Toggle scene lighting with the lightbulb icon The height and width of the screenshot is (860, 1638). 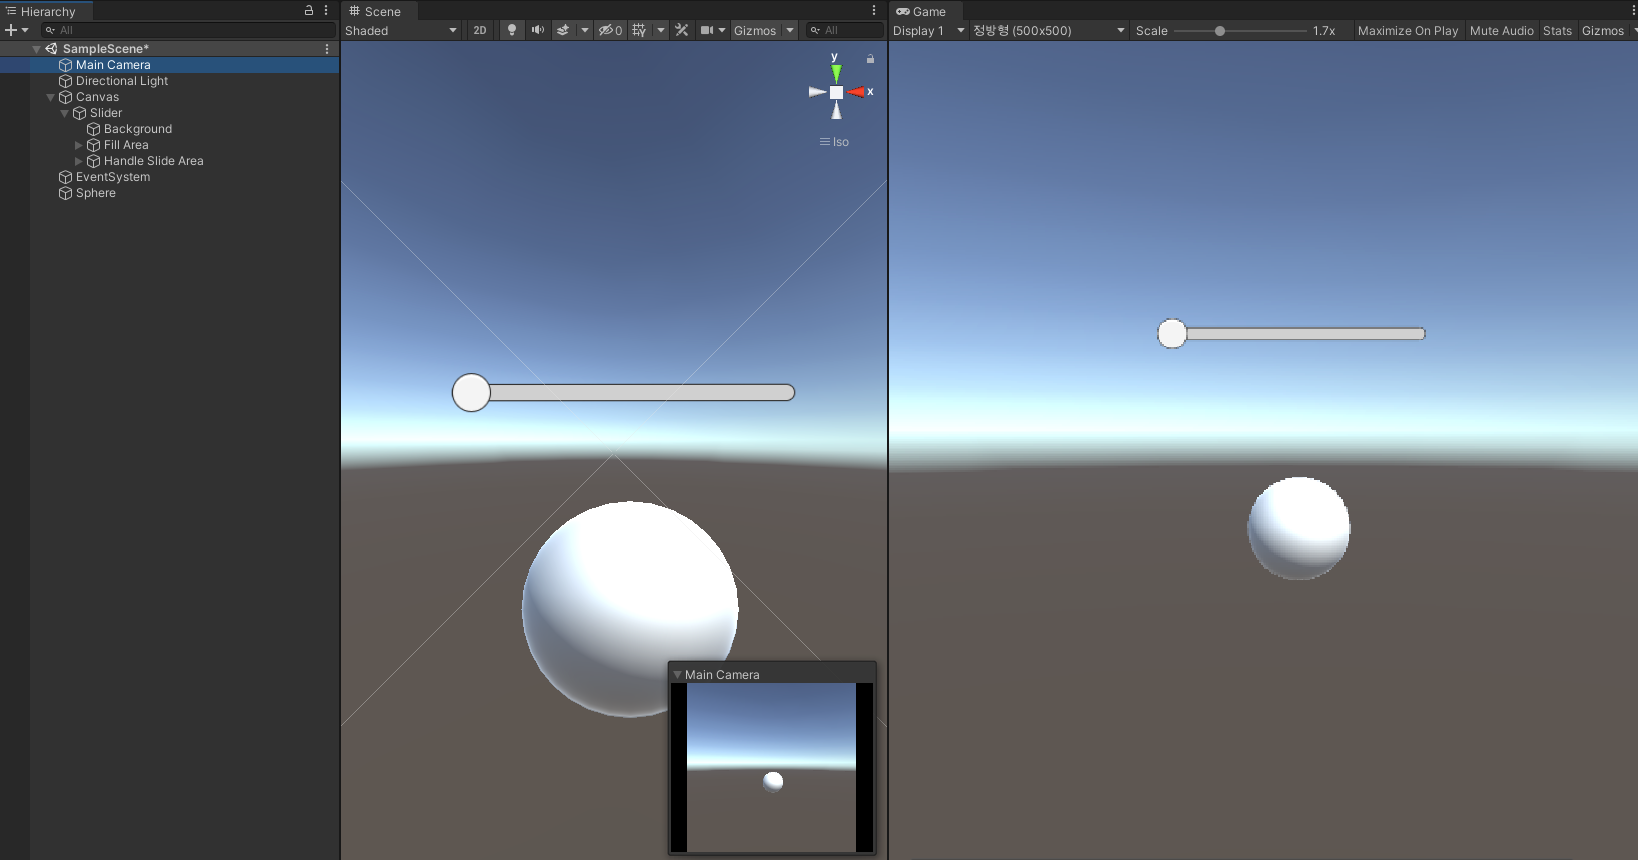coord(512,30)
